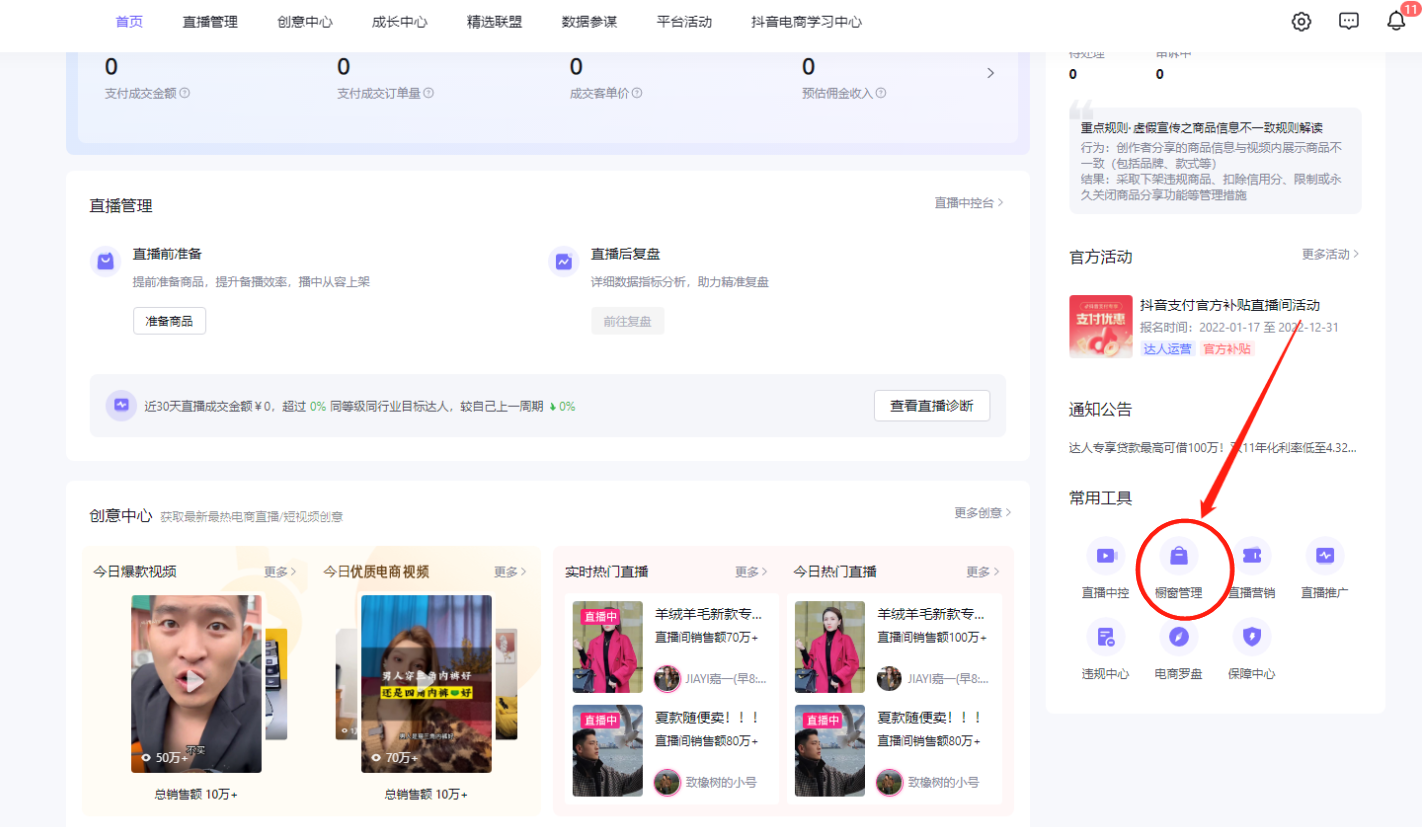Open first 羊绒羊毛新款 thumbnail in 实时热门直播
The height and width of the screenshot is (827, 1422).
click(x=608, y=647)
